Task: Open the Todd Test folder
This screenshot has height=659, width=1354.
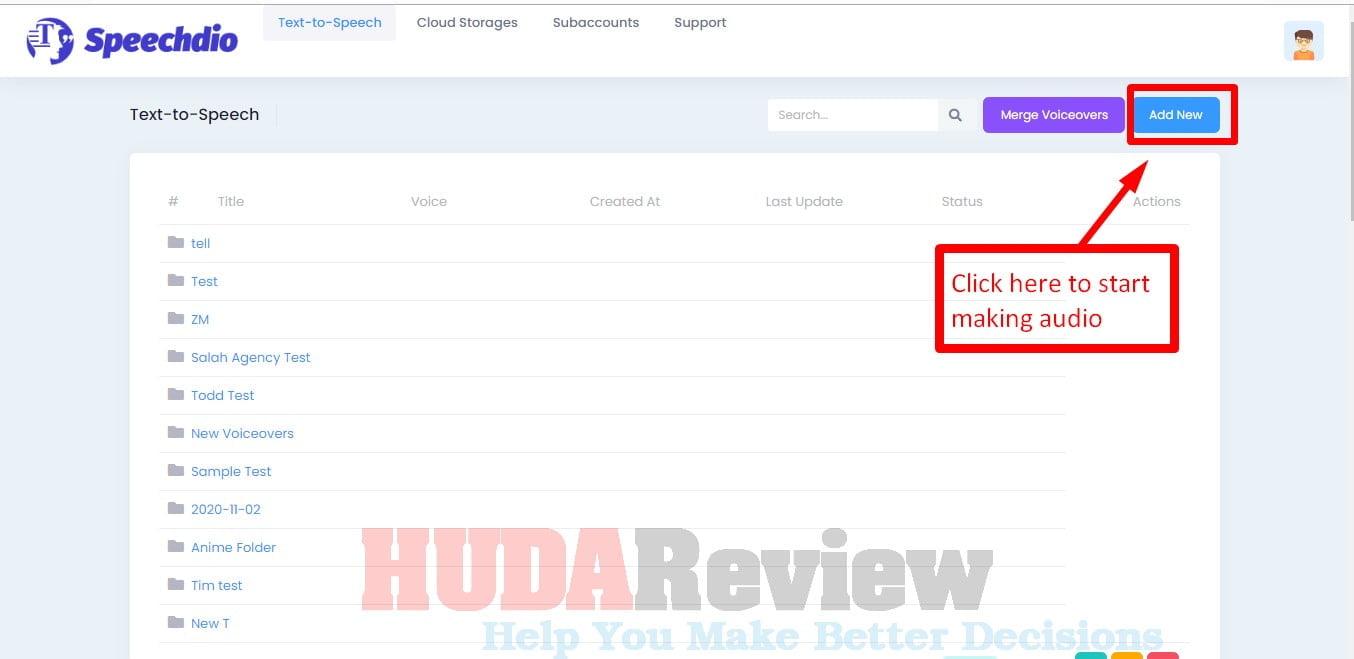Action: tap(223, 395)
